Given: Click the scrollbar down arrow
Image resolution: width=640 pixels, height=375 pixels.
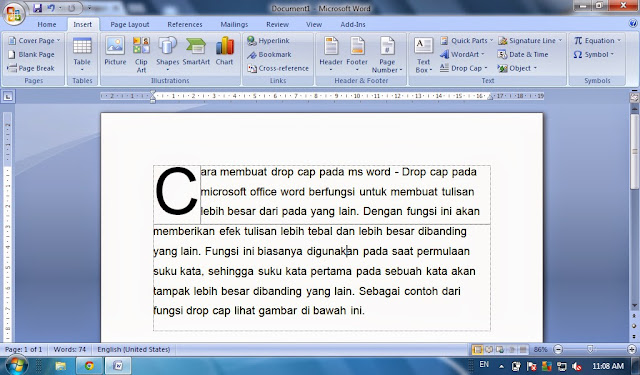Looking at the screenshot, I should pyautogui.click(x=634, y=306).
